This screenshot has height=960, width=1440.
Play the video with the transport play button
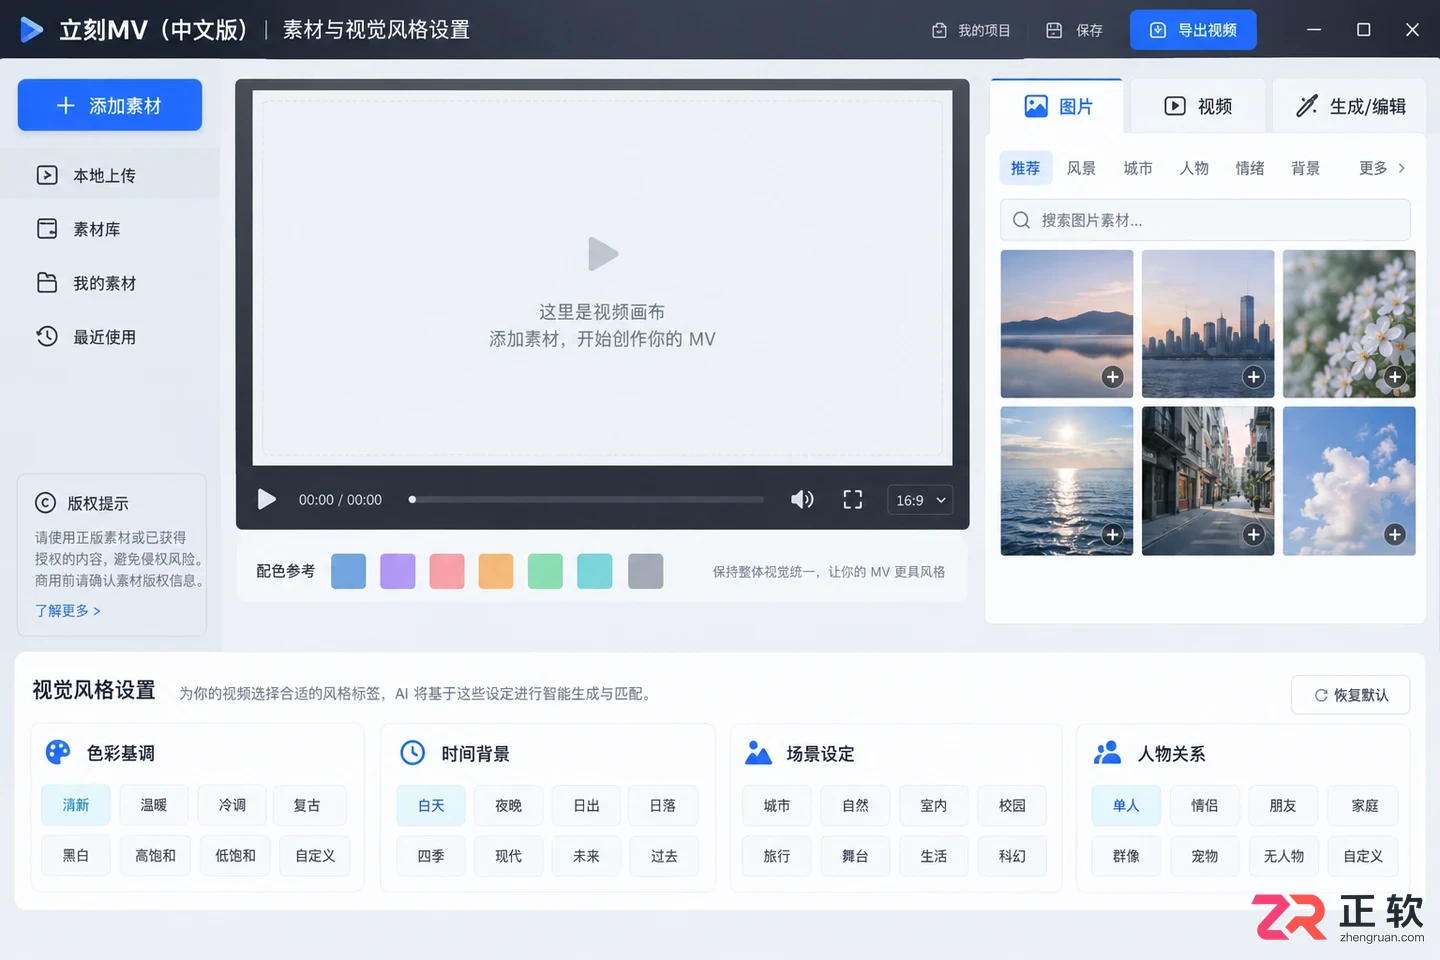pyautogui.click(x=266, y=499)
